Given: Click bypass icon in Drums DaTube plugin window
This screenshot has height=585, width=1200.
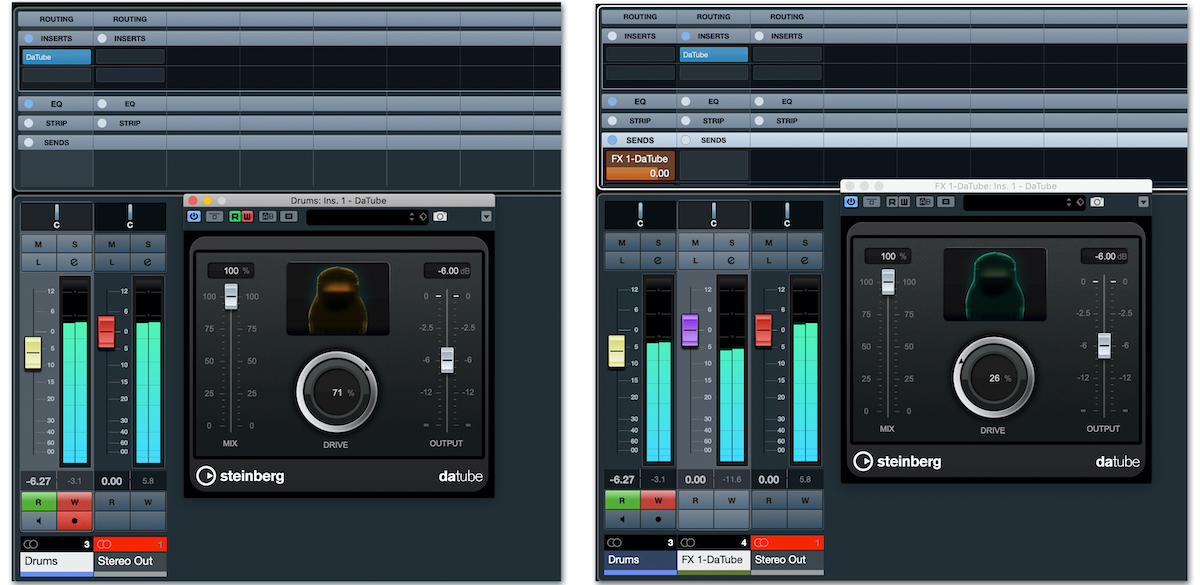Looking at the screenshot, I should pyautogui.click(x=216, y=216).
